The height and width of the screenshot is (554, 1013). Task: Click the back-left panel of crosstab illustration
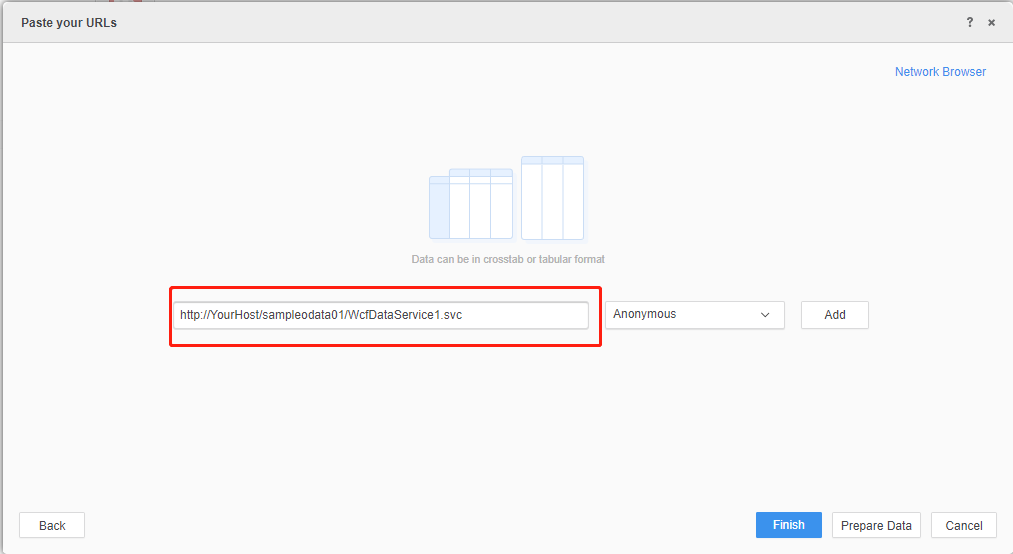438,208
